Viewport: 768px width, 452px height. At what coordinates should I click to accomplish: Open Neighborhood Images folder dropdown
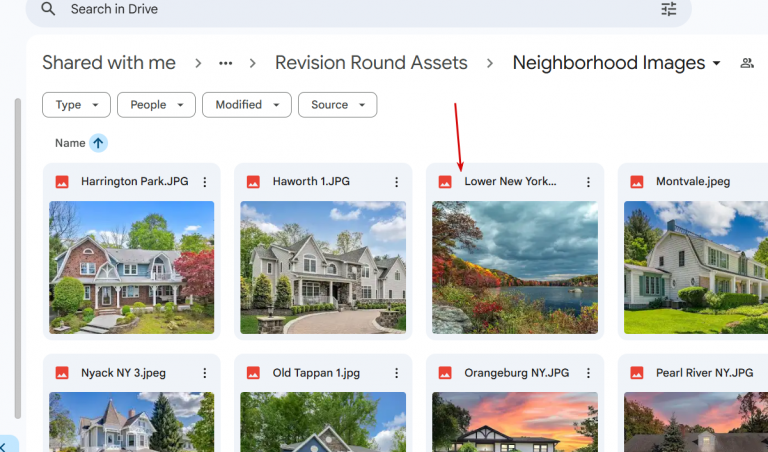click(x=617, y=63)
